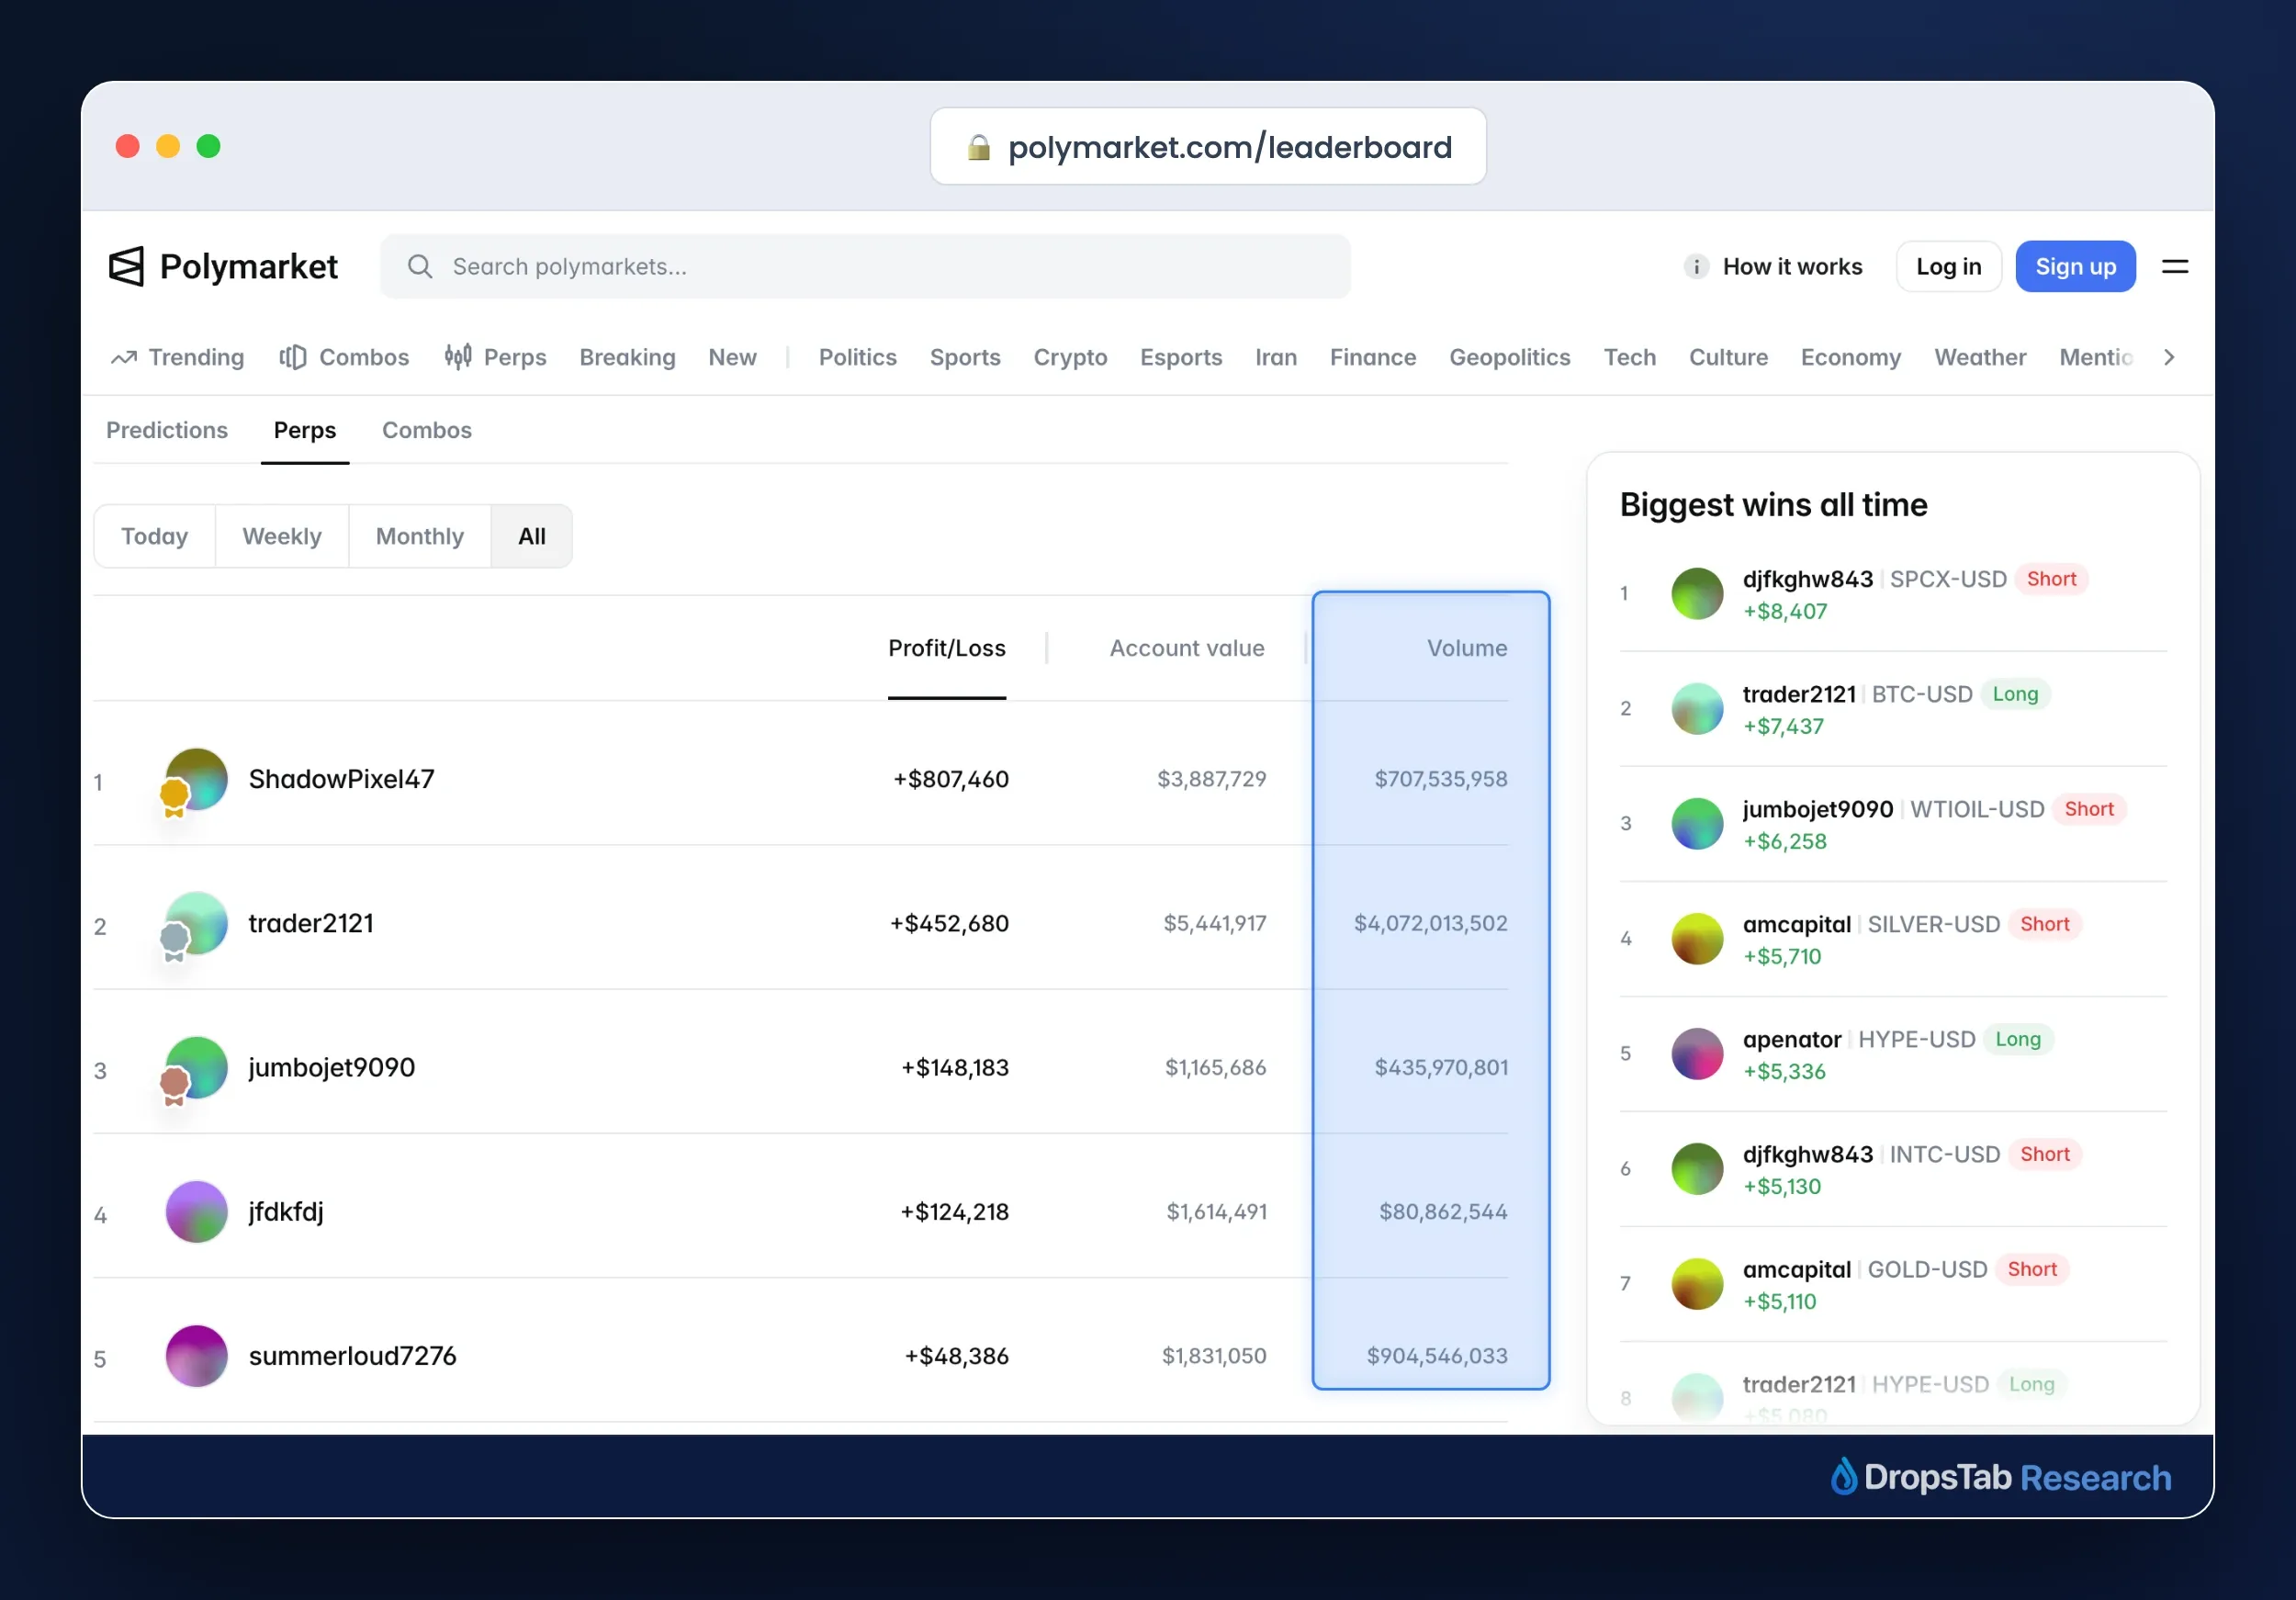2296x1600 pixels.
Task: Click the Combos nav icon
Action: coord(293,357)
